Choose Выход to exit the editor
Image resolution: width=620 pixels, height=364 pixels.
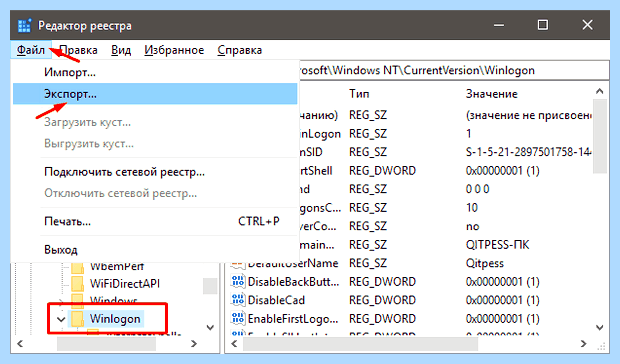[x=155, y=250]
